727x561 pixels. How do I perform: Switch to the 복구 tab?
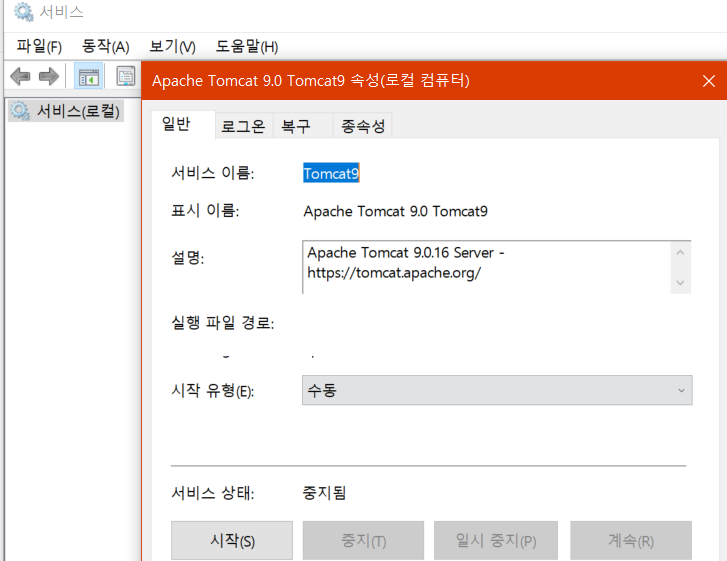(x=303, y=126)
